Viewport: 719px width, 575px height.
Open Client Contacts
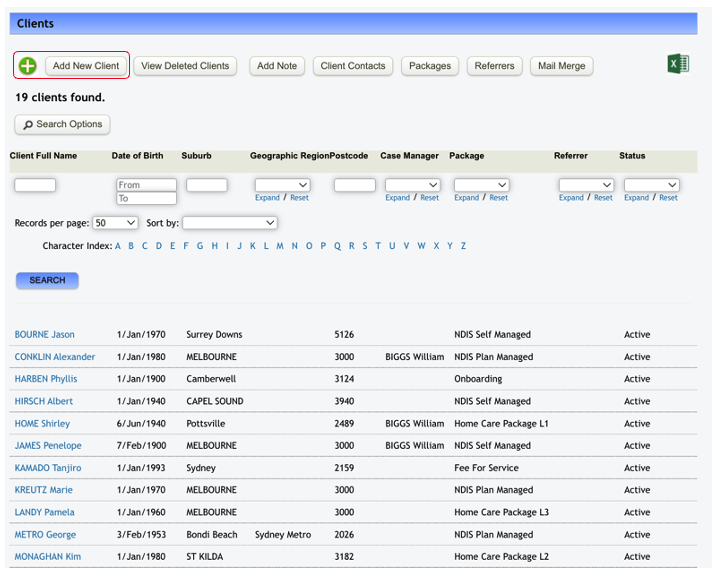coord(353,66)
